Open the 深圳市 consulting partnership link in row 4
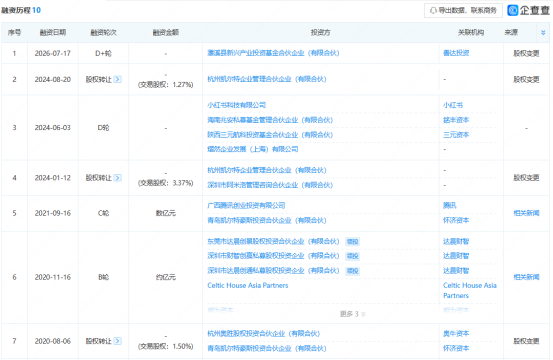 pos(270,185)
